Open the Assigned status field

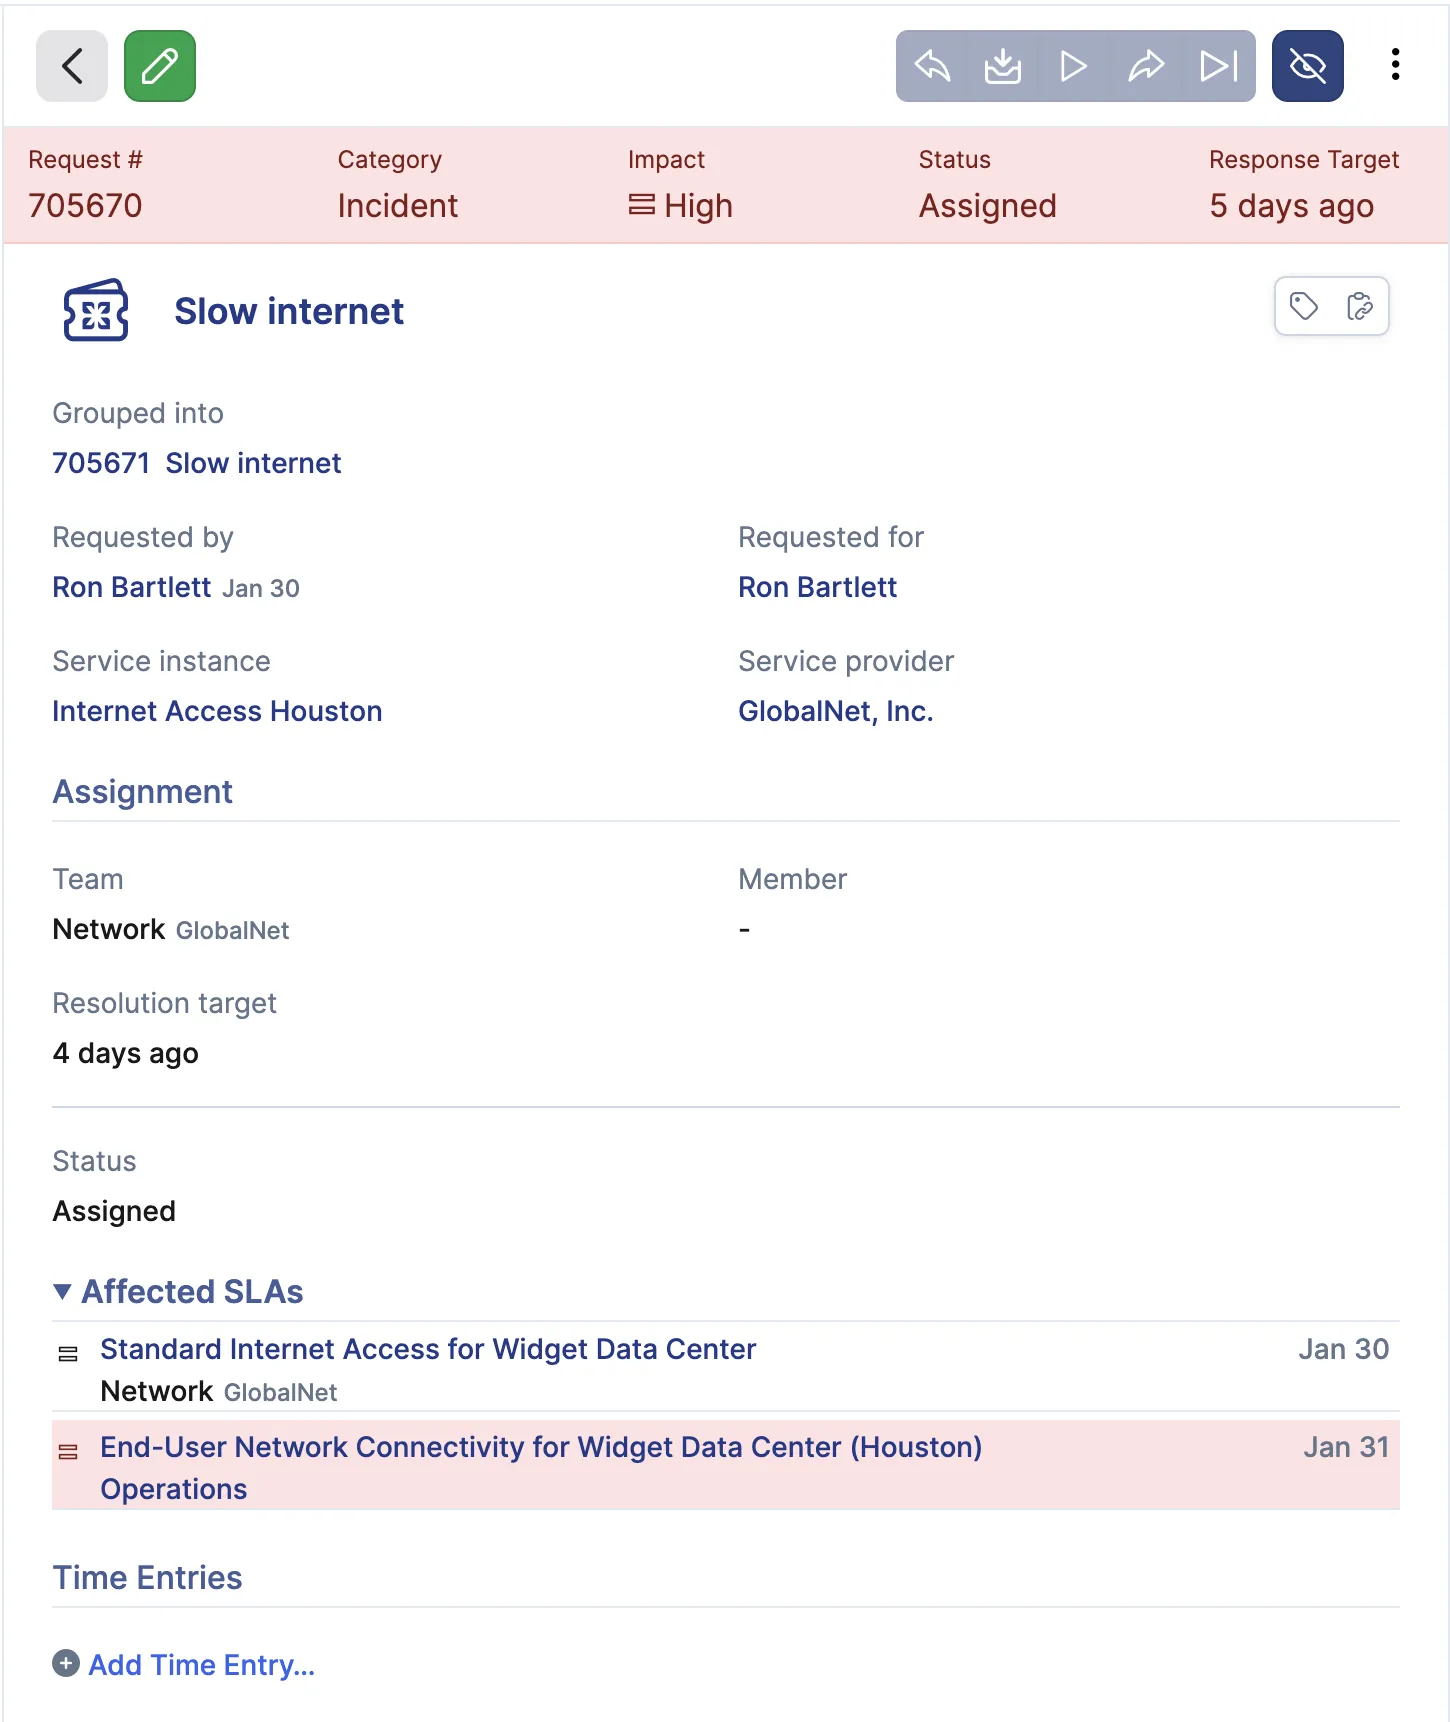986,205
